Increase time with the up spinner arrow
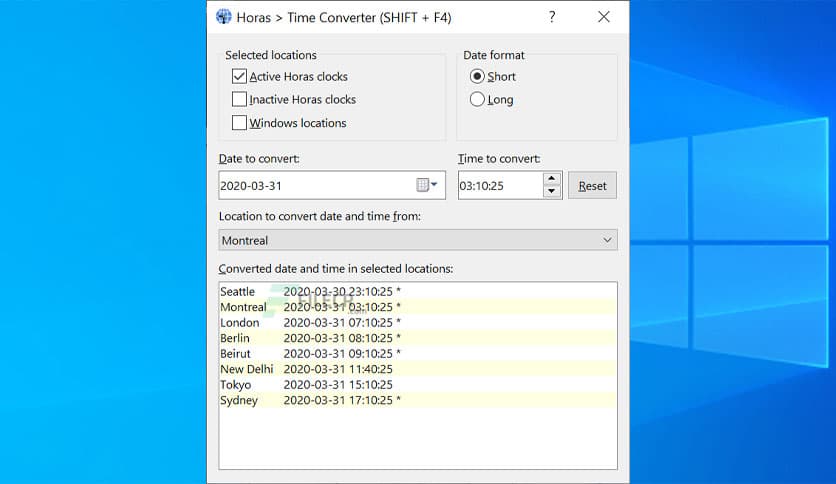 [x=551, y=180]
